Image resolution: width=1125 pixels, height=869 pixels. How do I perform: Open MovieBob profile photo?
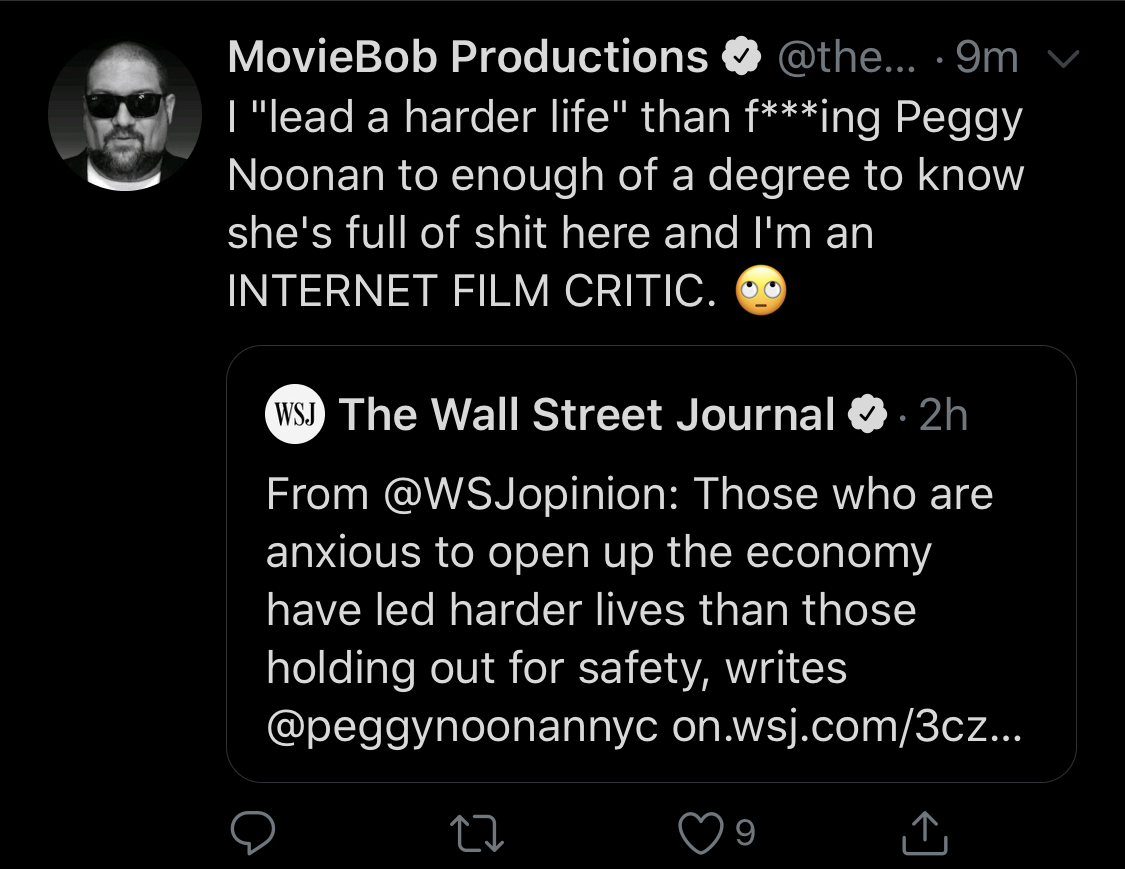pos(125,116)
